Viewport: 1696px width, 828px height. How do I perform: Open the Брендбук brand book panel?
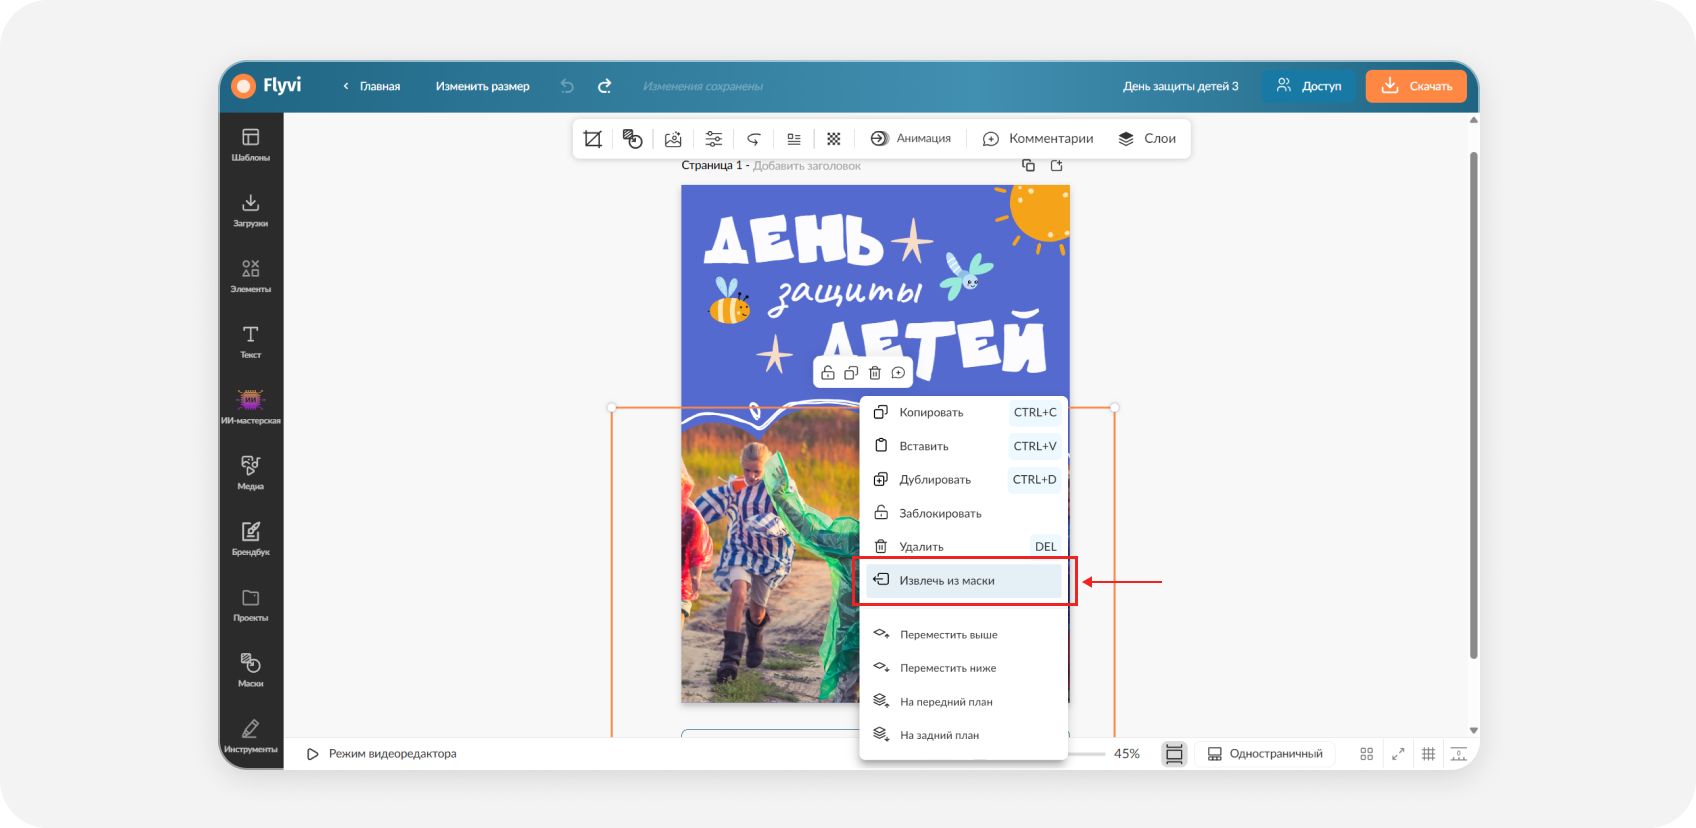click(x=251, y=539)
